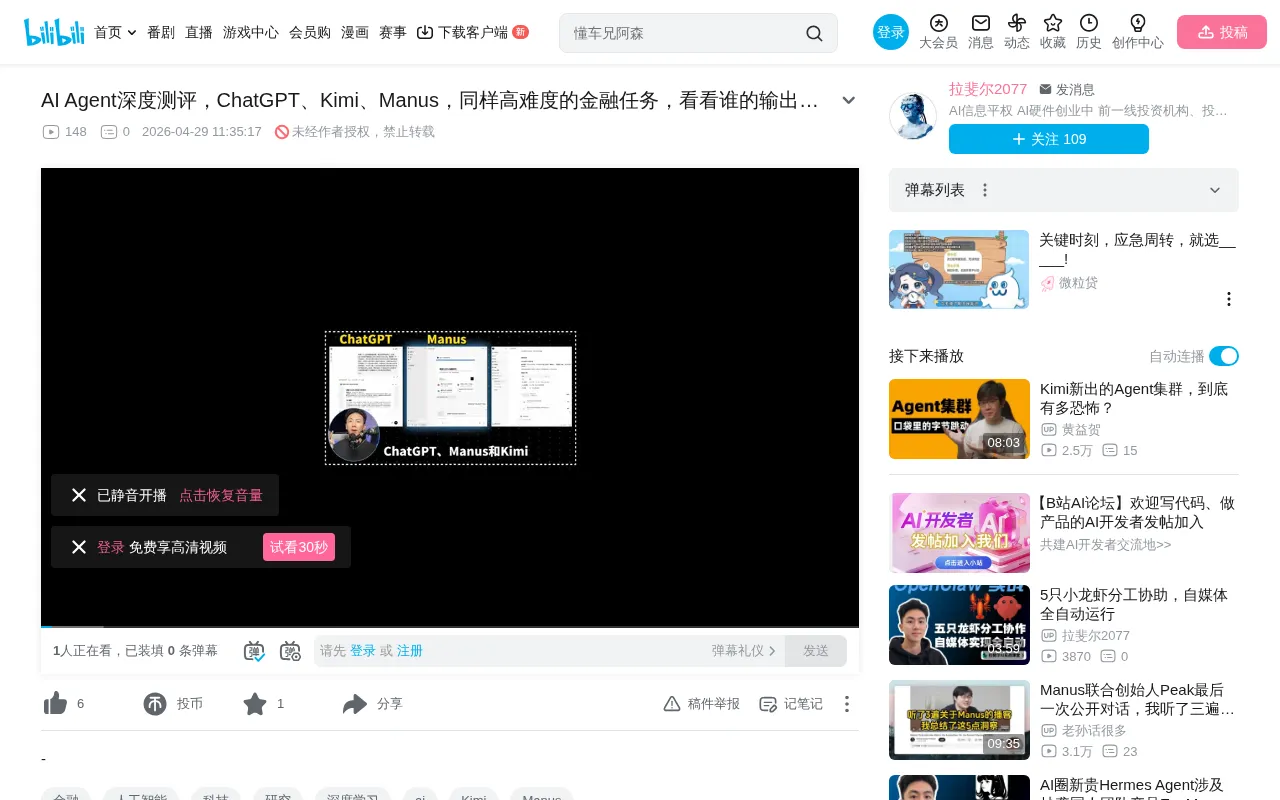The width and height of the screenshot is (1280, 800).
Task: Close the 已静音开播 muted notice
Action: tap(79, 495)
